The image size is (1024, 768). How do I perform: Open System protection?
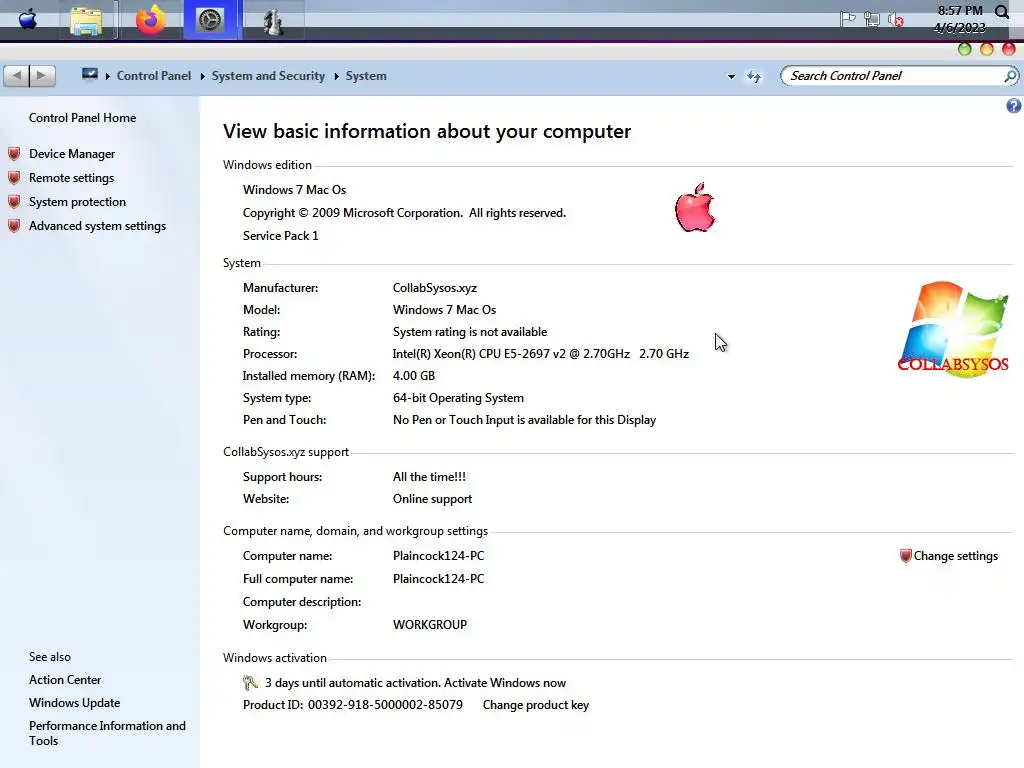[77, 202]
